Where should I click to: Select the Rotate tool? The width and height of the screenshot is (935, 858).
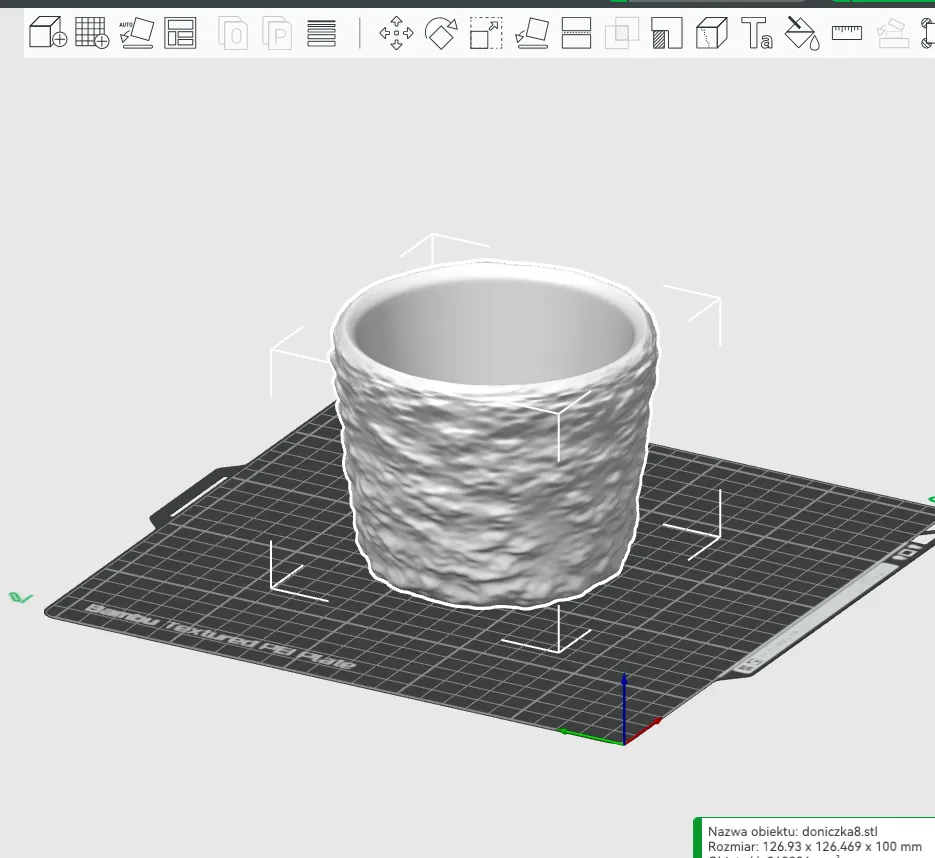(x=441, y=33)
